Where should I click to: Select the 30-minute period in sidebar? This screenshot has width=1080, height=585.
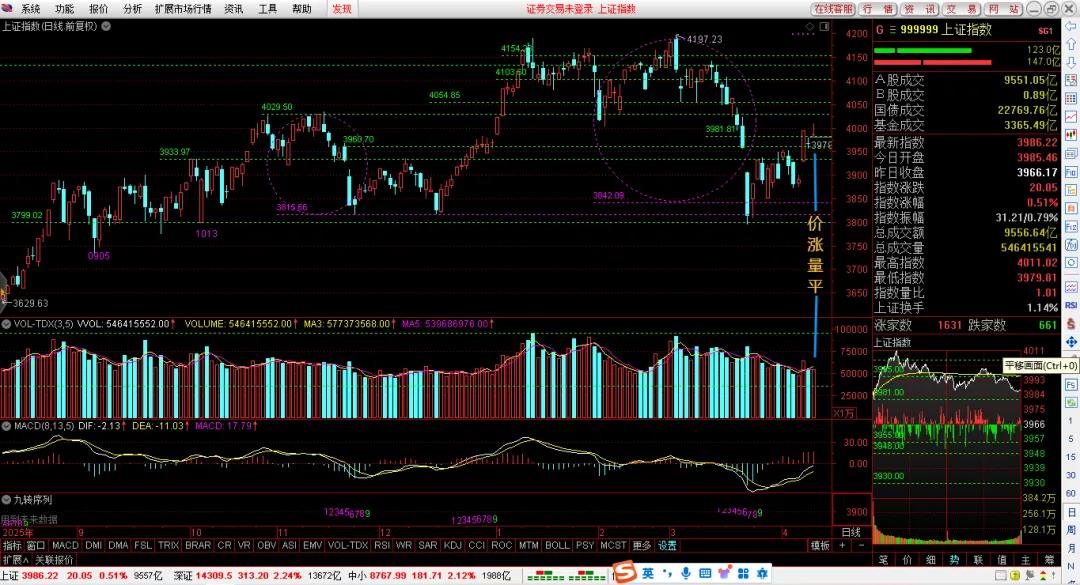1071,475
